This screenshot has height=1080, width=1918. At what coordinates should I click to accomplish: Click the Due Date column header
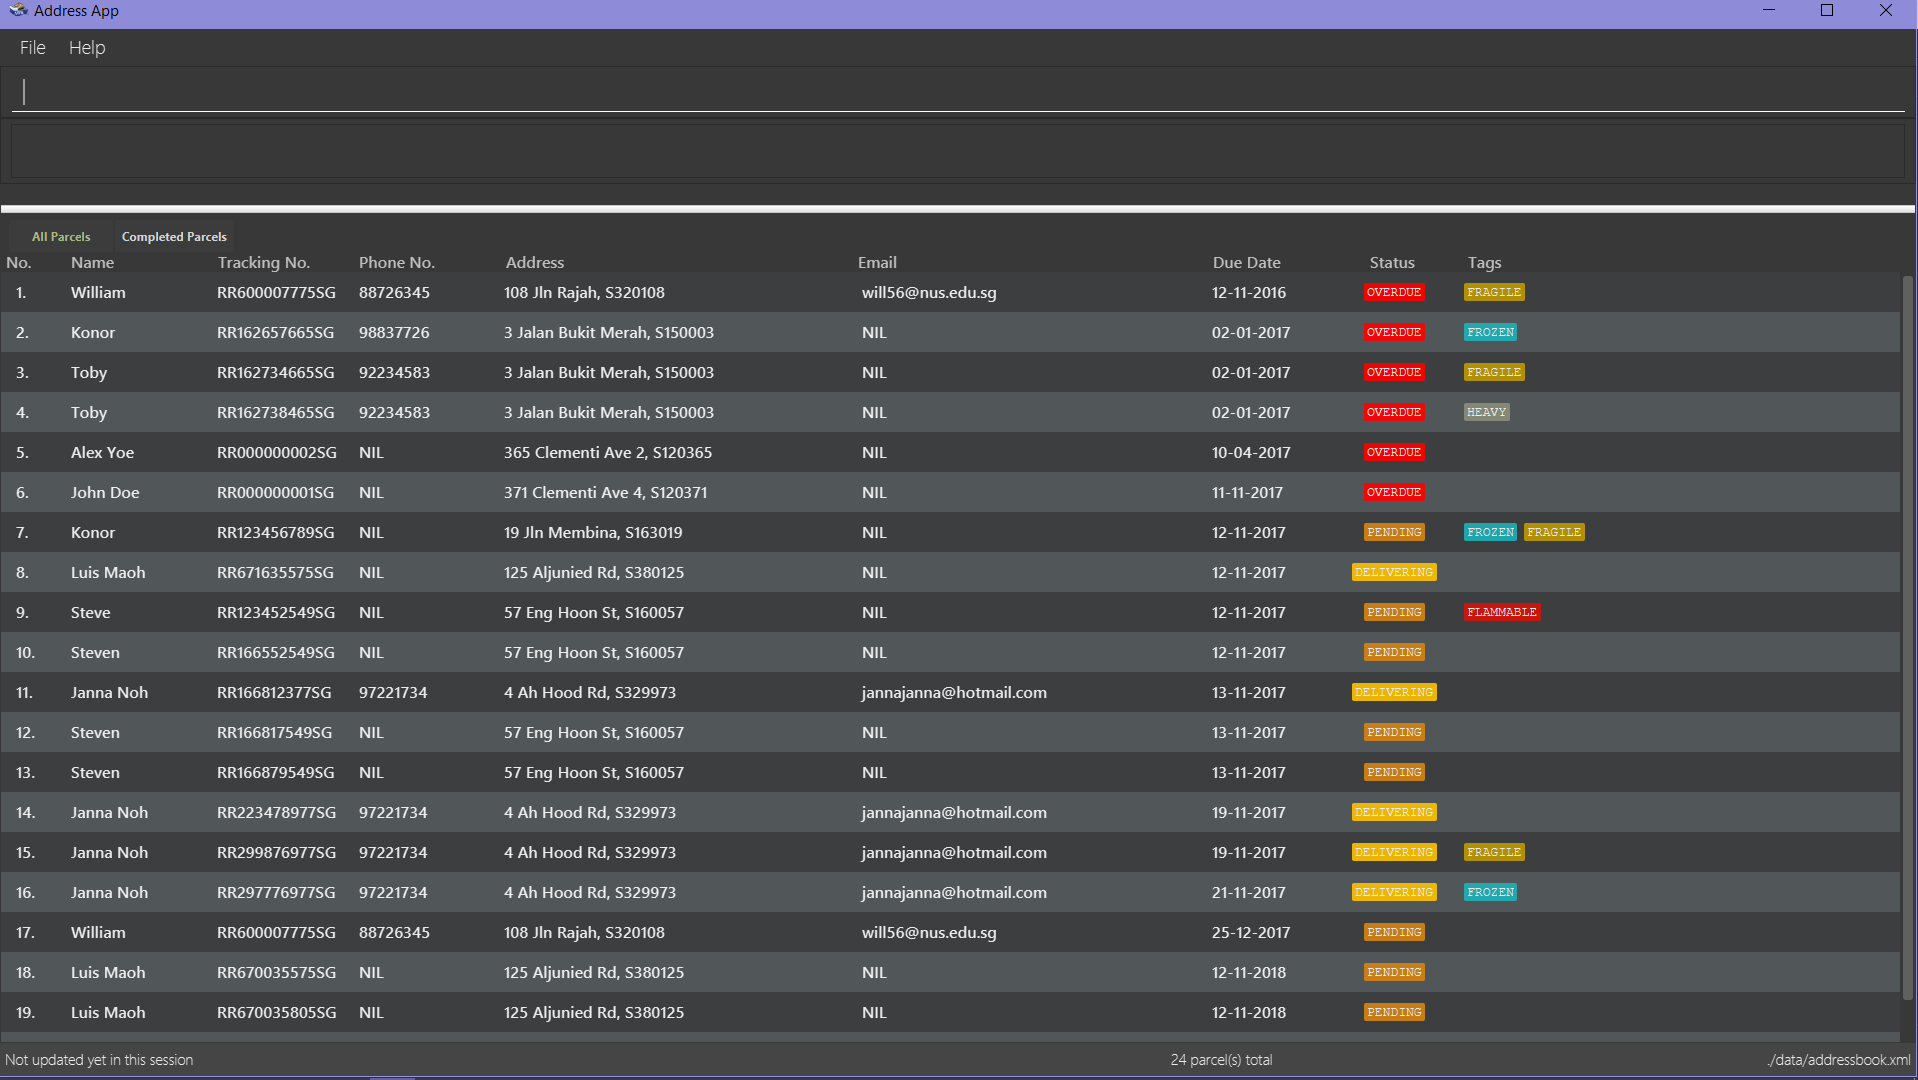pyautogui.click(x=1247, y=263)
